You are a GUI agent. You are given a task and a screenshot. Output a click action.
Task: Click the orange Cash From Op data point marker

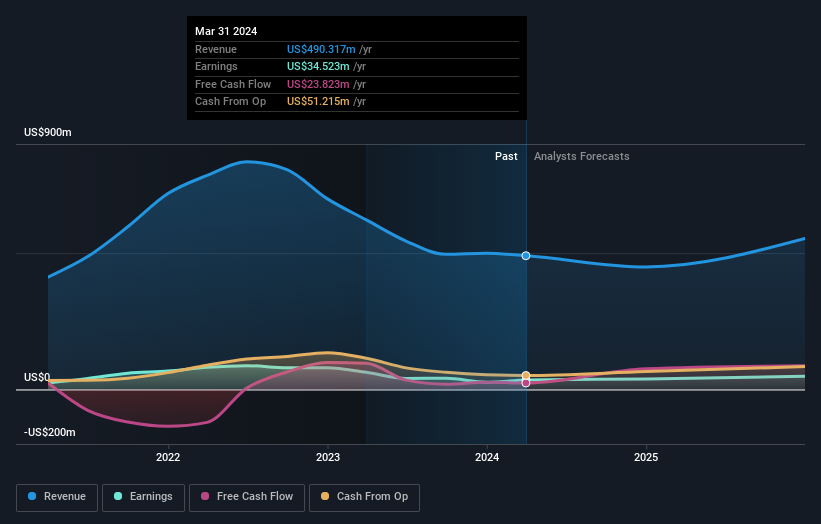point(526,375)
